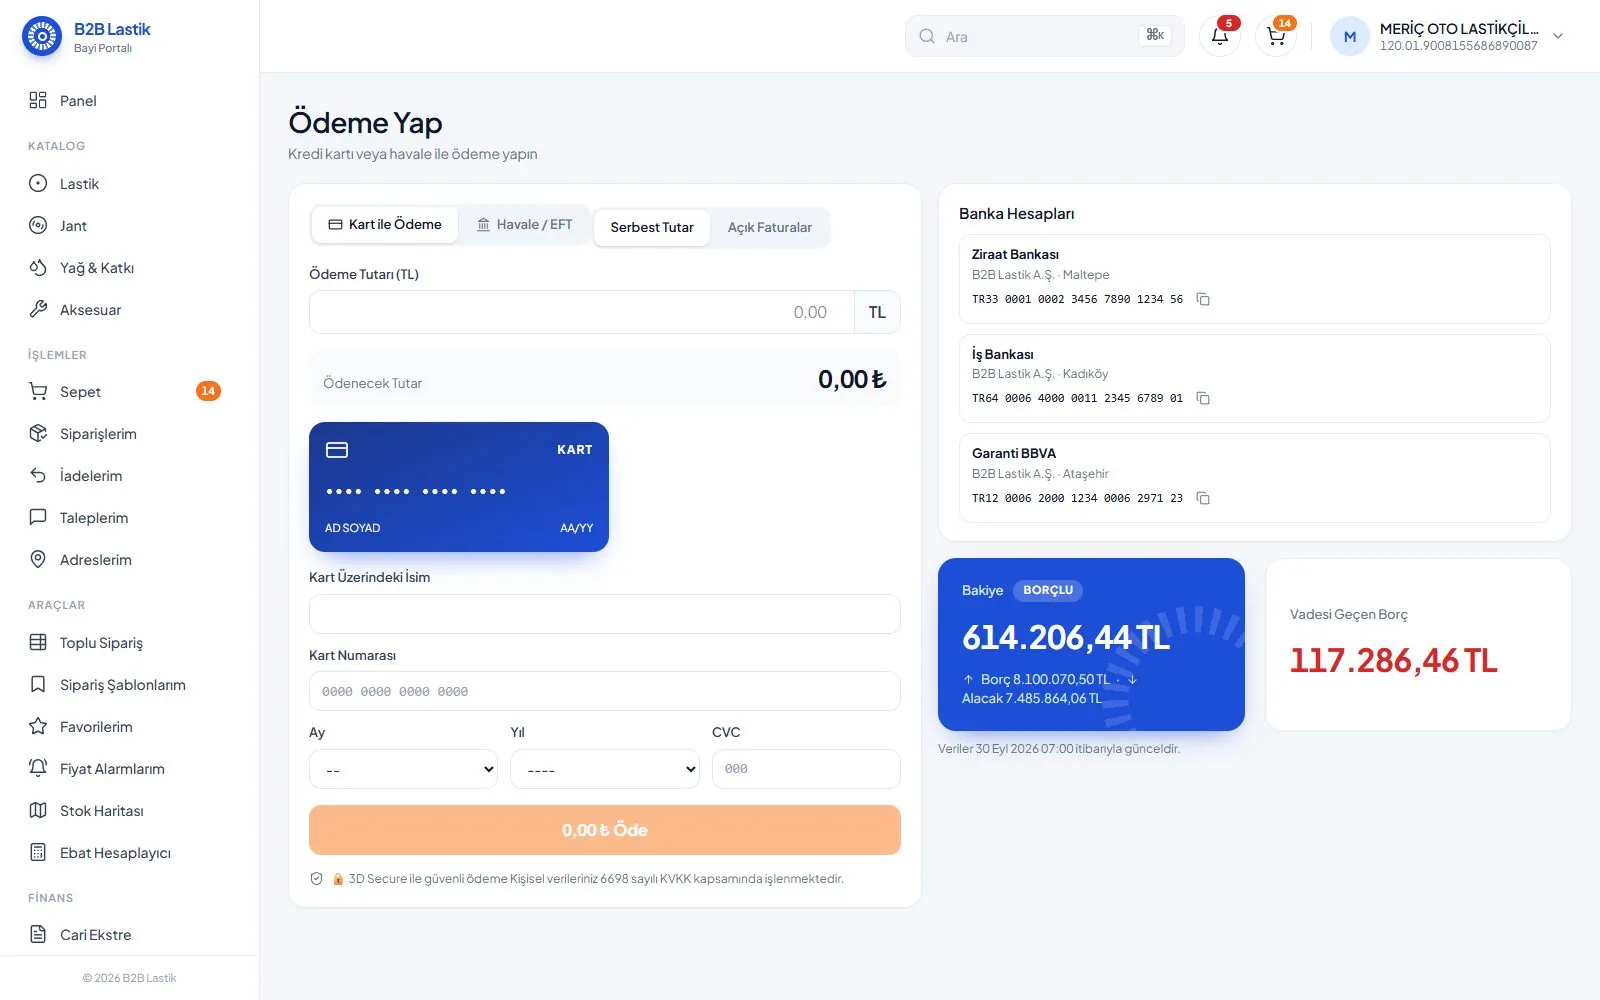Click the Bakiye balance card
The height and width of the screenshot is (1000, 1600).
pos(1091,644)
